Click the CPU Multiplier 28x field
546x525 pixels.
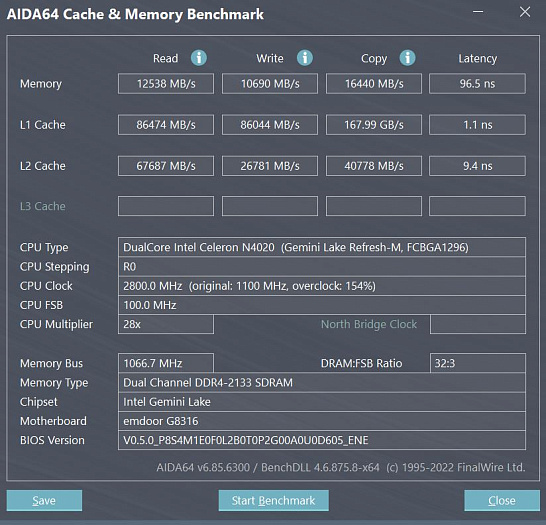coord(166,324)
